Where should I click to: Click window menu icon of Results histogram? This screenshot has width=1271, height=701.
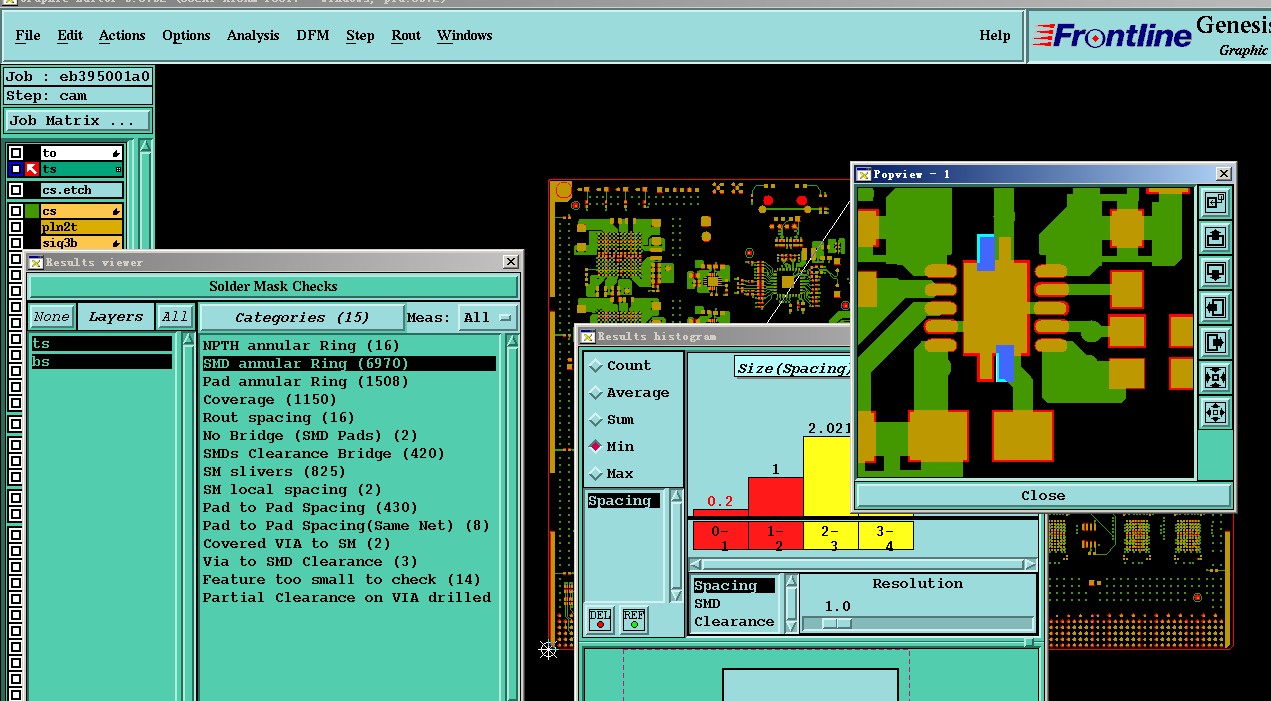click(588, 336)
